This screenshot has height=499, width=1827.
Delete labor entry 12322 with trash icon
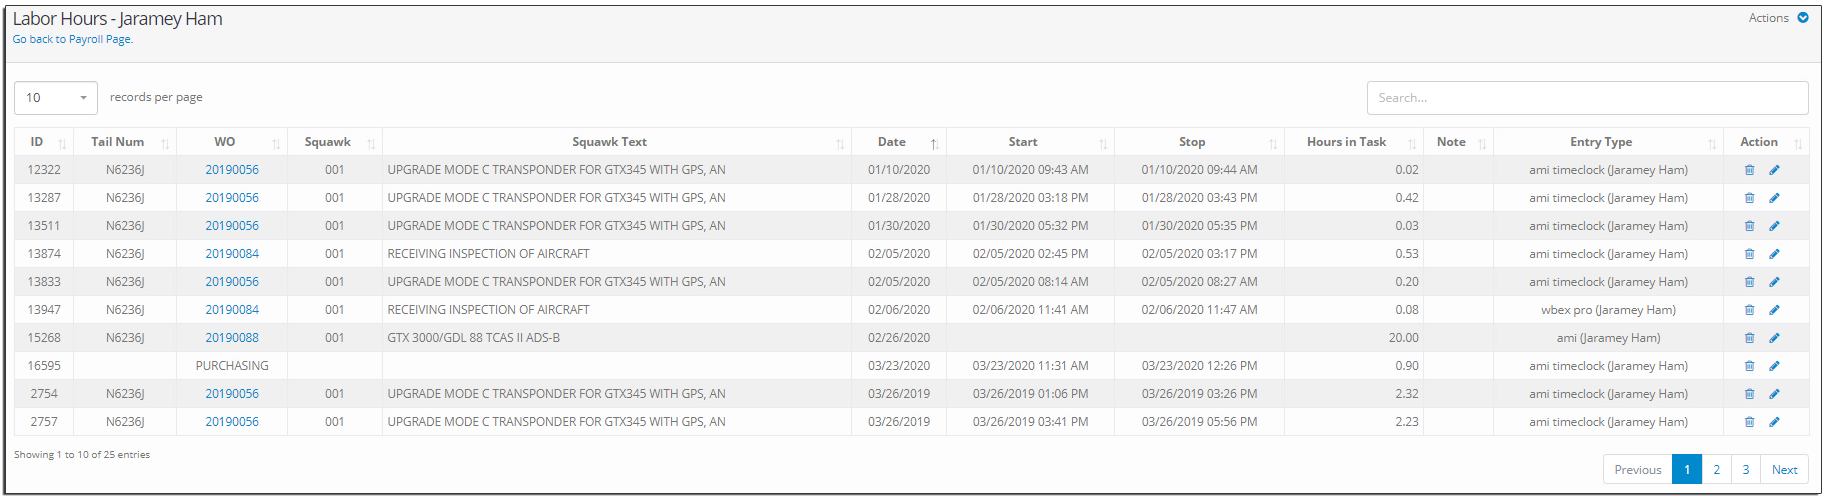click(x=1749, y=170)
